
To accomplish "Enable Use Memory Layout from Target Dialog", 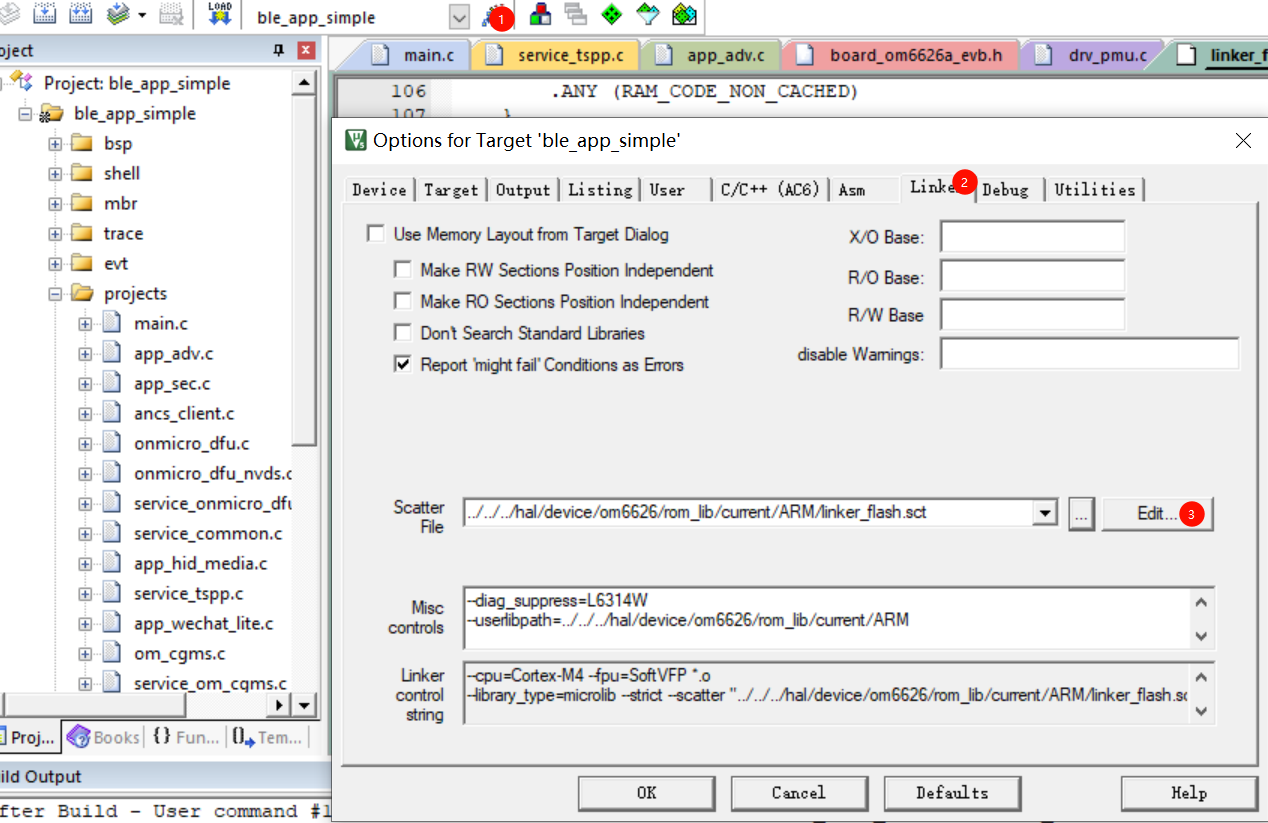I will [376, 234].
